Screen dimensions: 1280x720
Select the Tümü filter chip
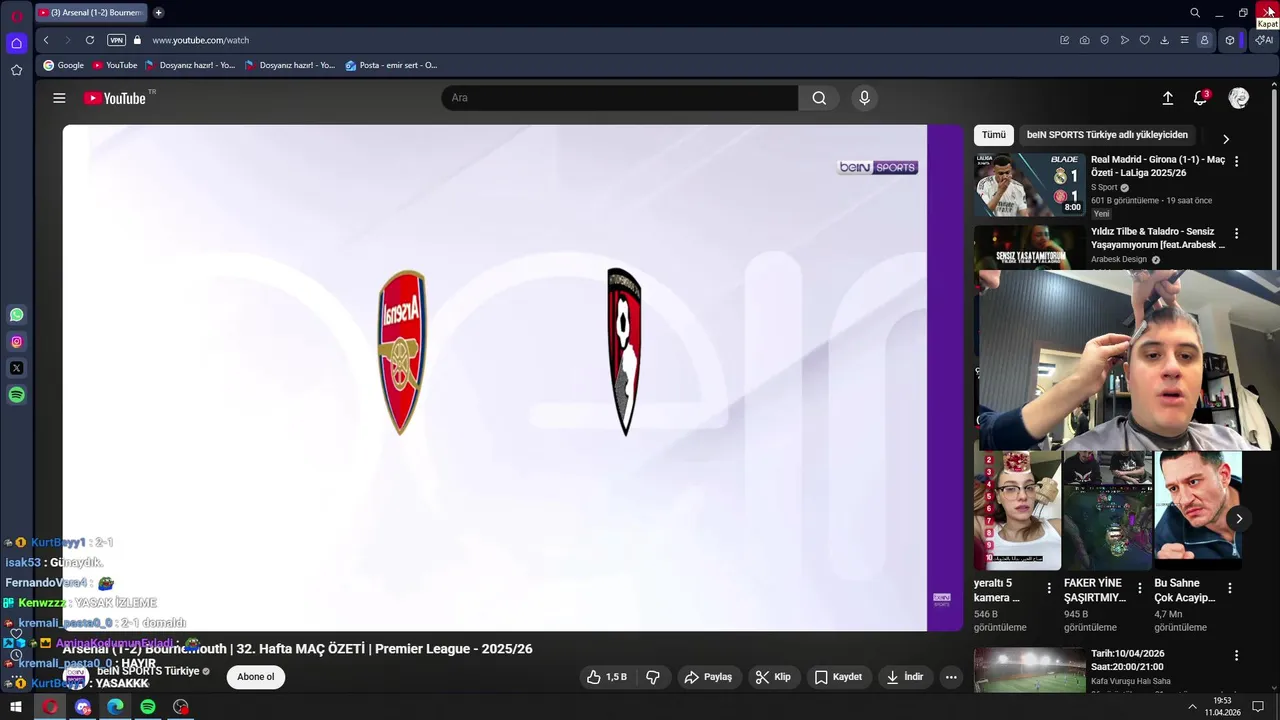point(994,135)
